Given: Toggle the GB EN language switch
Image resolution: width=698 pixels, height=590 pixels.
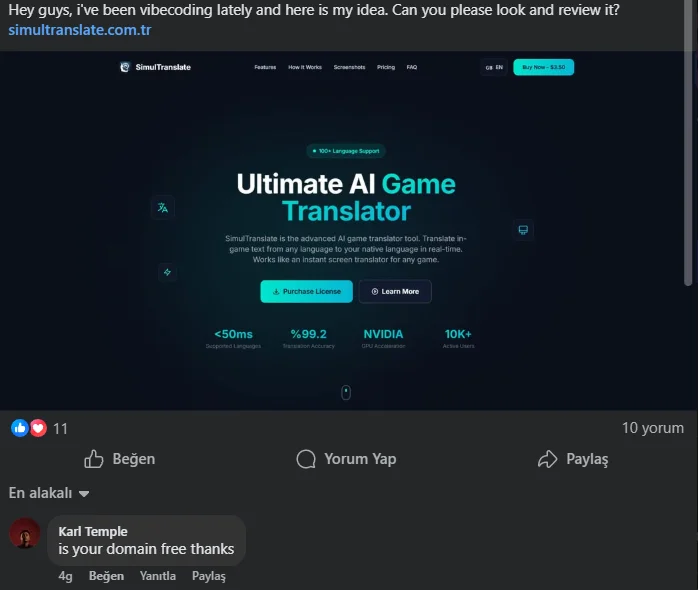Looking at the screenshot, I should (x=494, y=67).
